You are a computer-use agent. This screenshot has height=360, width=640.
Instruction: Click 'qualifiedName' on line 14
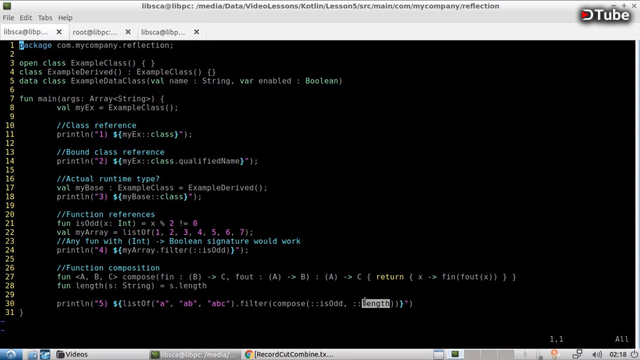(x=209, y=161)
